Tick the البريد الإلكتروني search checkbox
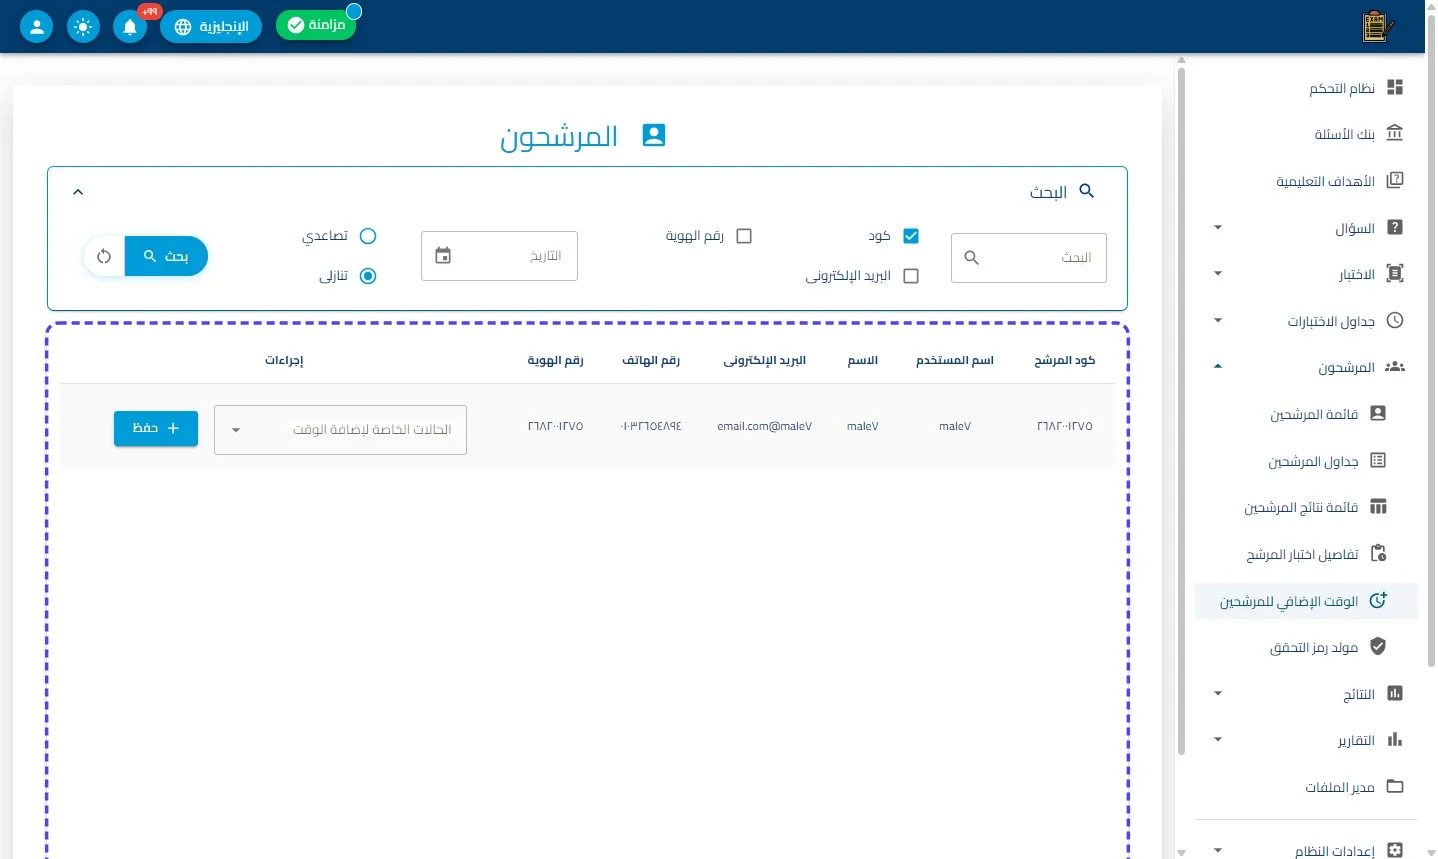Viewport: 1438px width, 859px height. tap(910, 276)
